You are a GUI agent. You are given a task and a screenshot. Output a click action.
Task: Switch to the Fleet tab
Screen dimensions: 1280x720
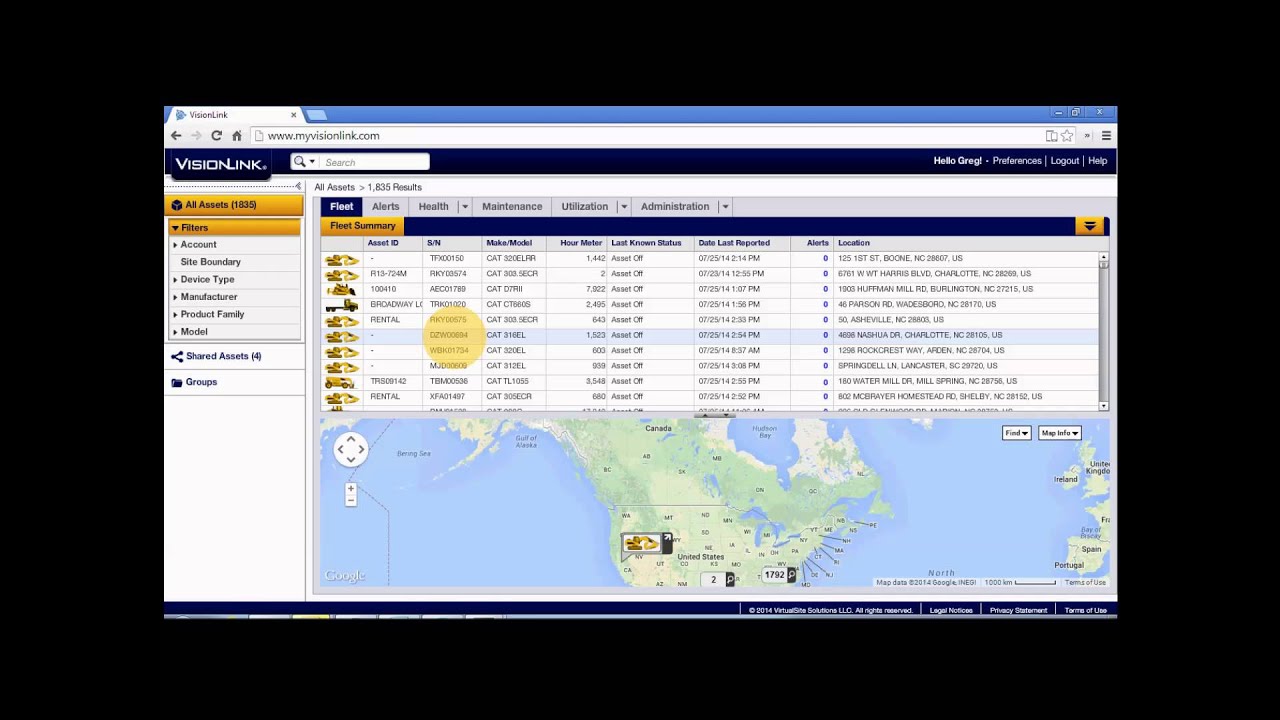pos(342,207)
